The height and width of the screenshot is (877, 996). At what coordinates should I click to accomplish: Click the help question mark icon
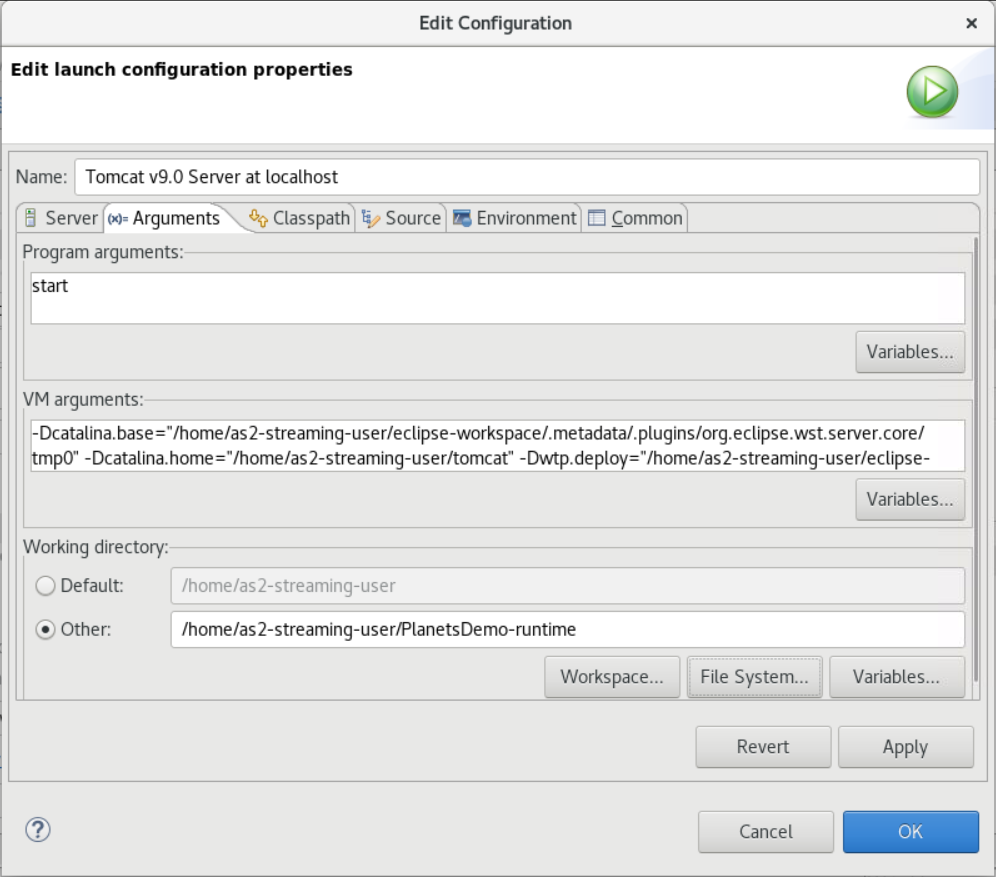pos(37,829)
